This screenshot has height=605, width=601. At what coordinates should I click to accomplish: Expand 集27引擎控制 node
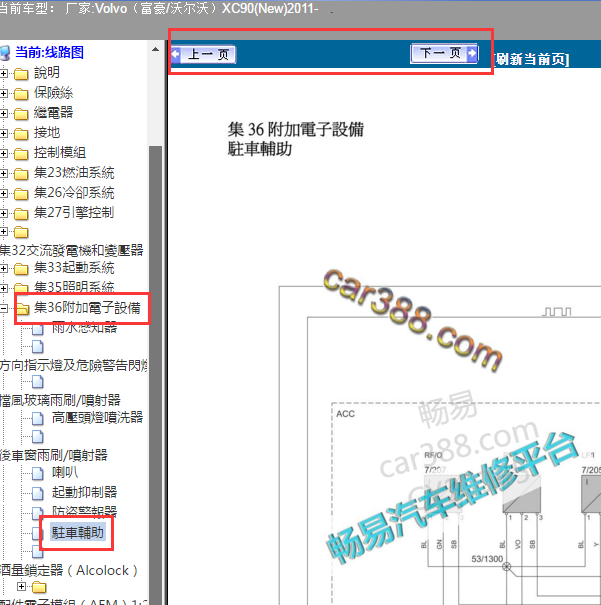click(3, 213)
